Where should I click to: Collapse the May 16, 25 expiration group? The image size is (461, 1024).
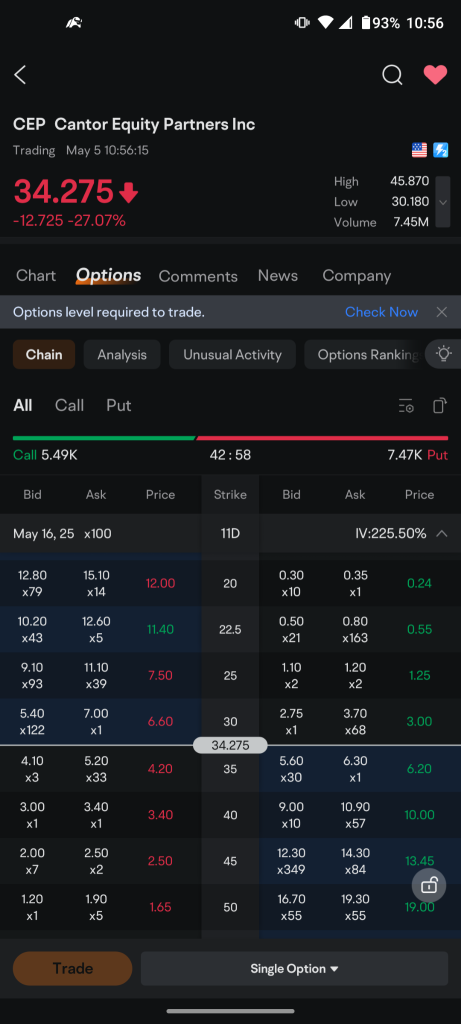coord(442,534)
